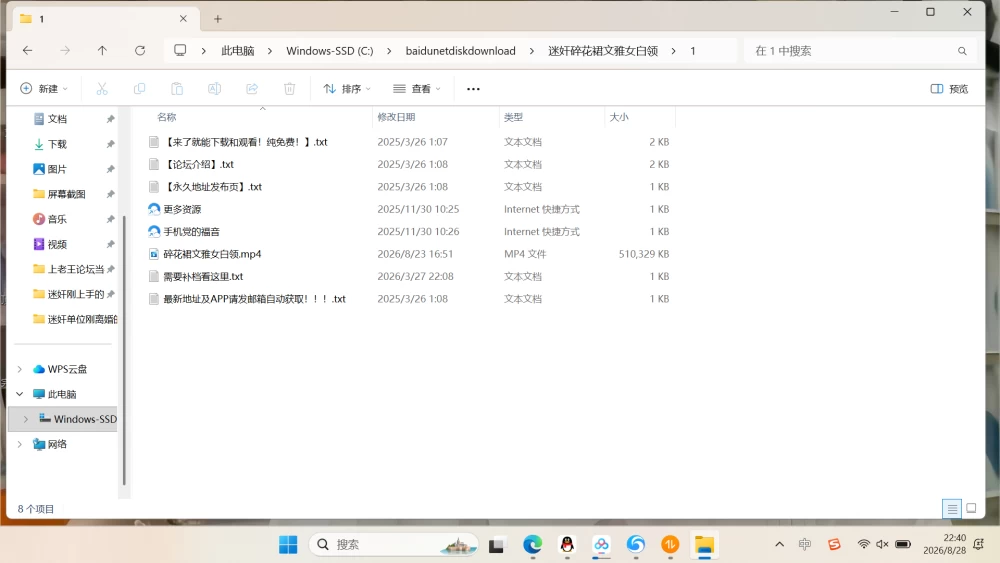This screenshot has height=563, width=1000.
Task: Open the See more ellipsis menu
Action: [473, 89]
